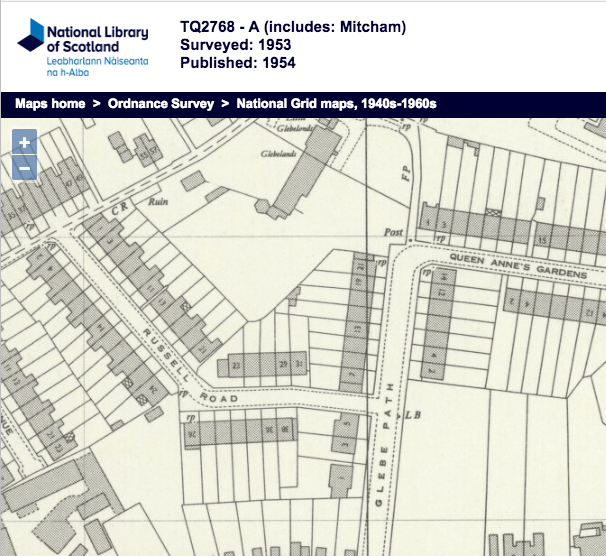Zoom out of the map
Screen dimensions: 606x556
25,169
